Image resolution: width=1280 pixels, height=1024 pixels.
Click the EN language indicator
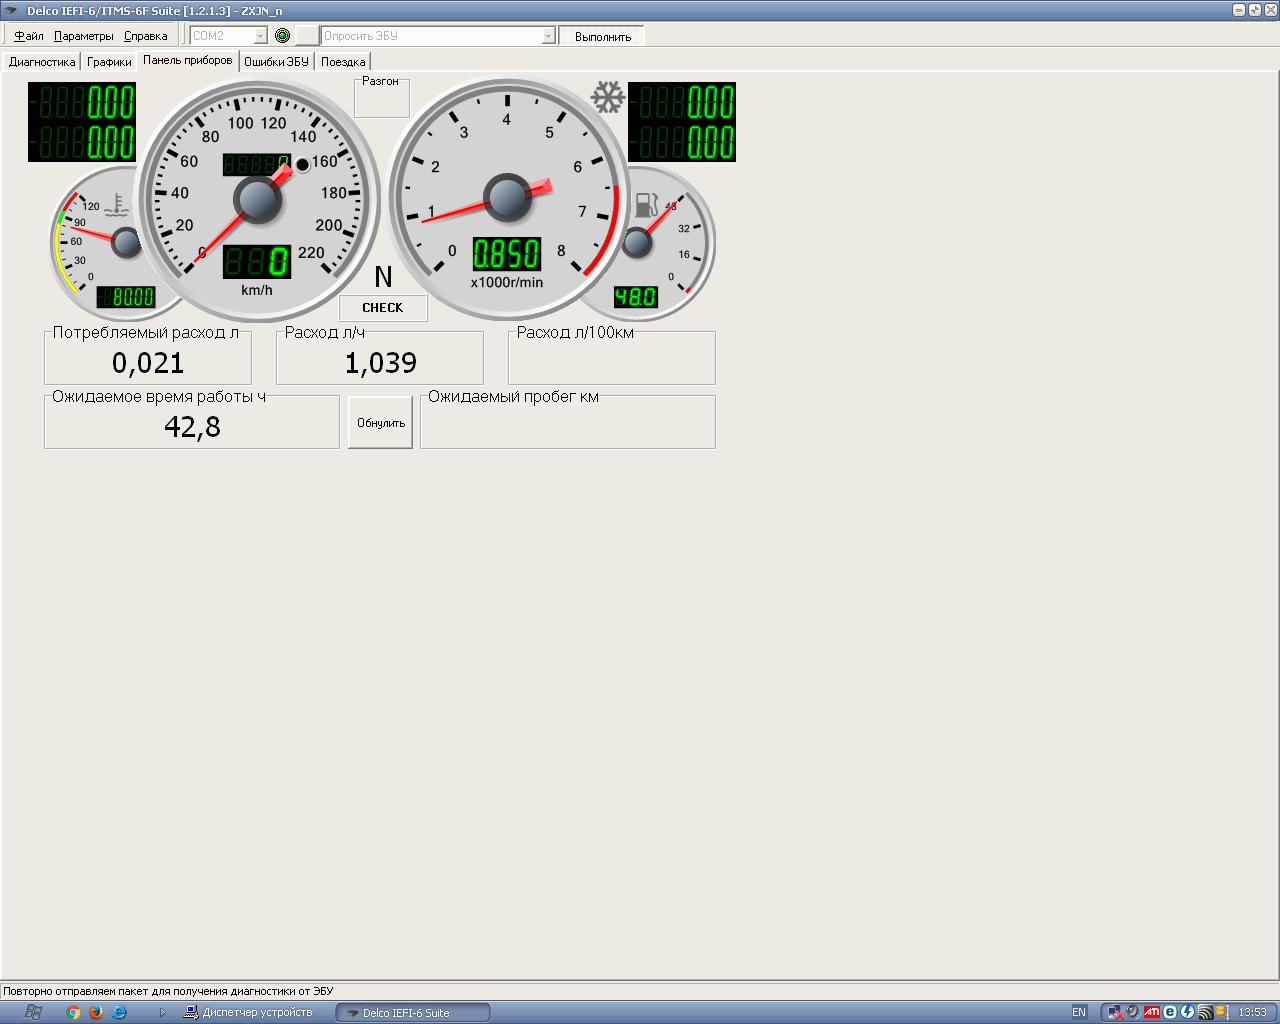[1079, 1012]
